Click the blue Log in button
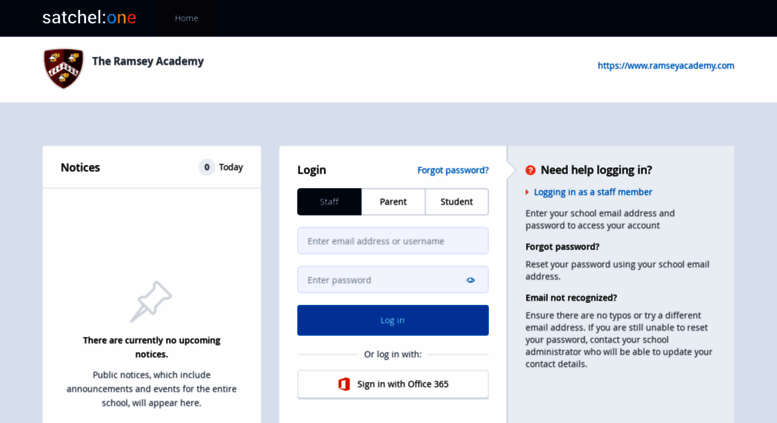 click(x=393, y=320)
